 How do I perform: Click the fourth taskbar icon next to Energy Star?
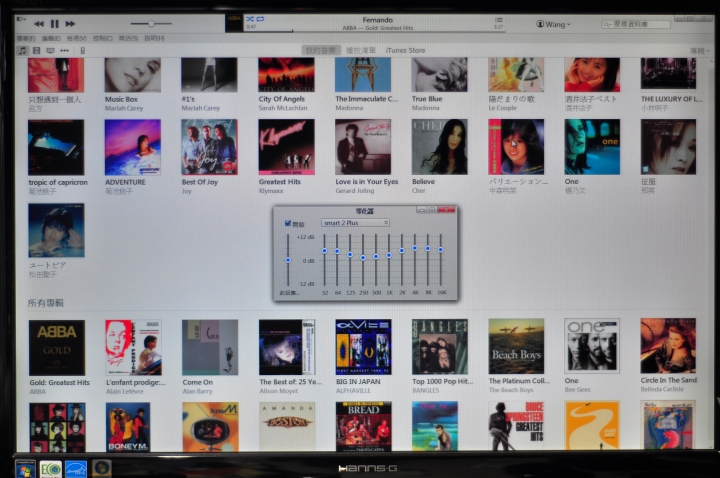pos(102,469)
